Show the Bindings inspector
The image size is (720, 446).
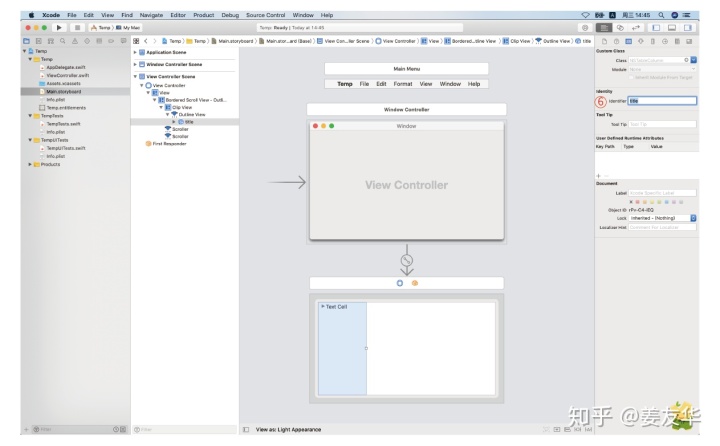tap(677, 41)
